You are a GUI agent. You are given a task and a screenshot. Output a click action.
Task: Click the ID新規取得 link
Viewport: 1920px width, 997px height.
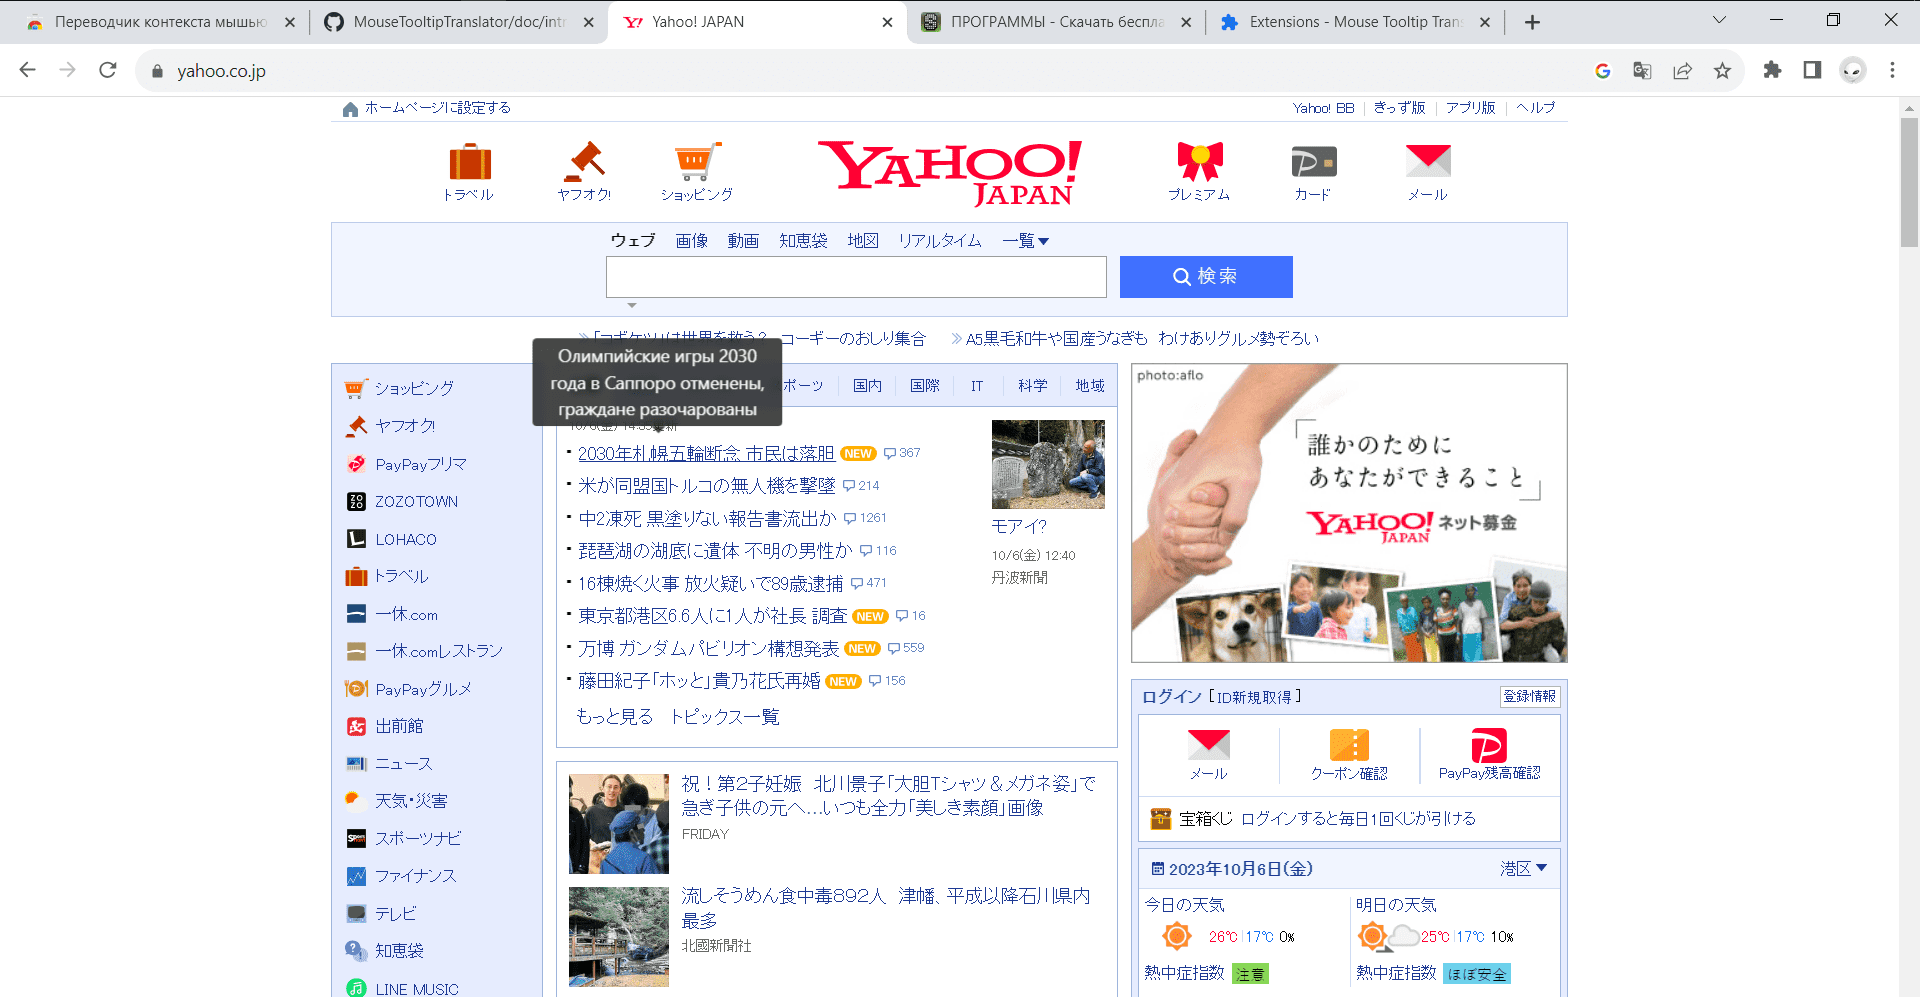point(1255,697)
